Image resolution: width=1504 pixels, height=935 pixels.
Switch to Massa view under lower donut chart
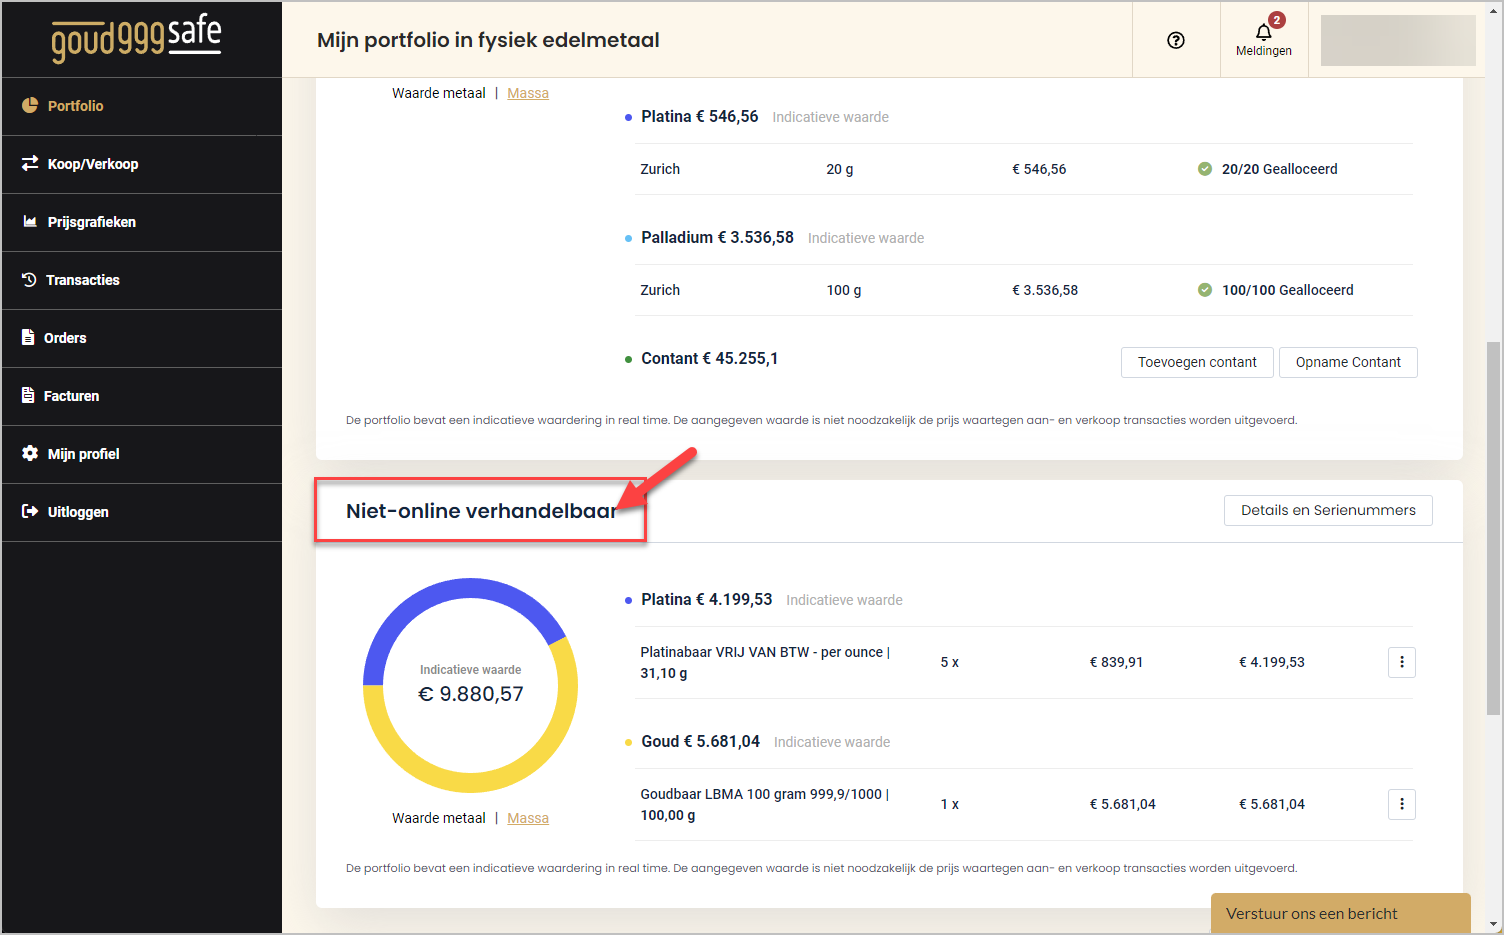(x=528, y=818)
